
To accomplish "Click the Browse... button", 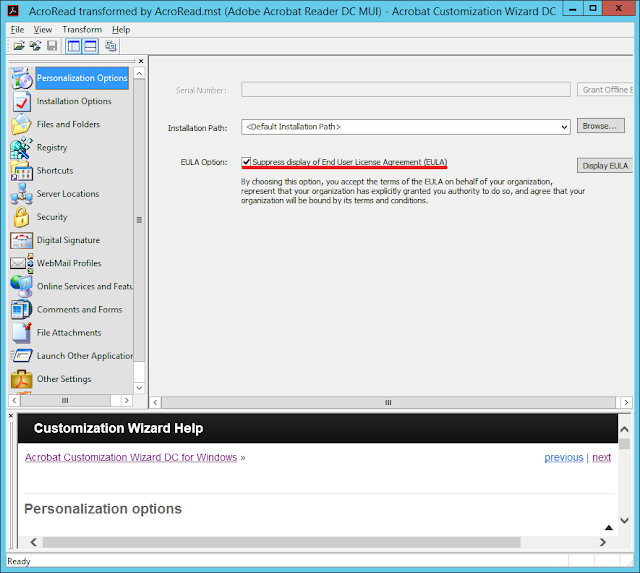I will click(x=600, y=126).
